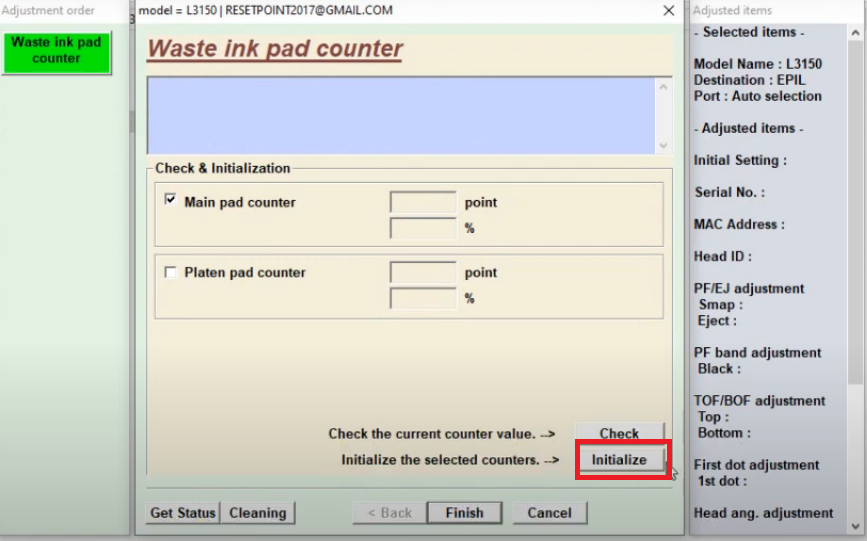Click down arrow of Adjusted items scrollbar
This screenshot has width=867, height=541.
click(x=856, y=526)
